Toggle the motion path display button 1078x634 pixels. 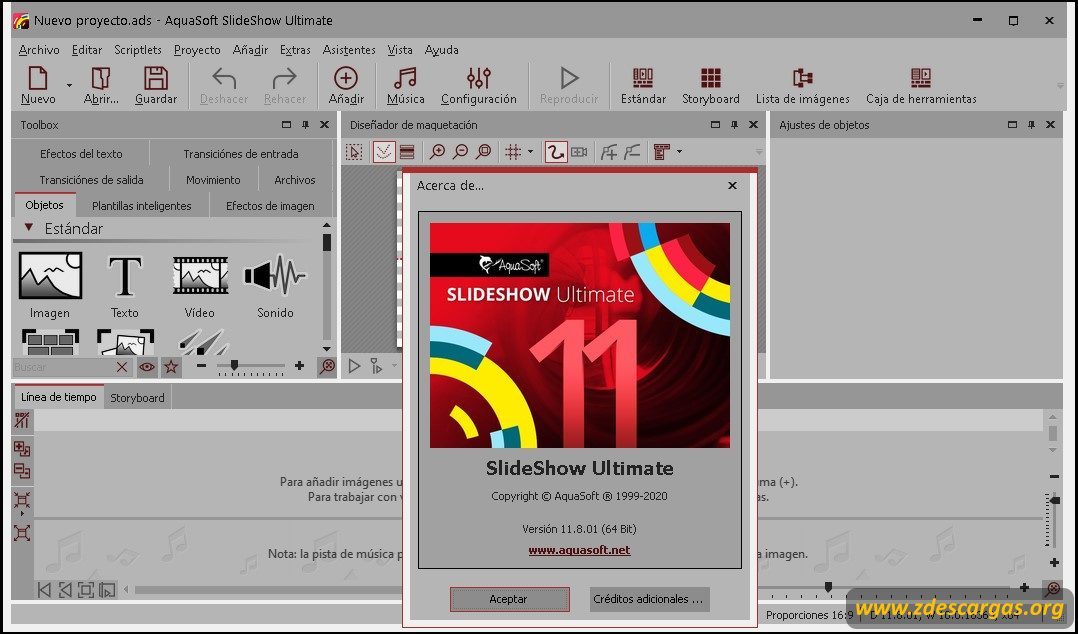click(x=384, y=152)
